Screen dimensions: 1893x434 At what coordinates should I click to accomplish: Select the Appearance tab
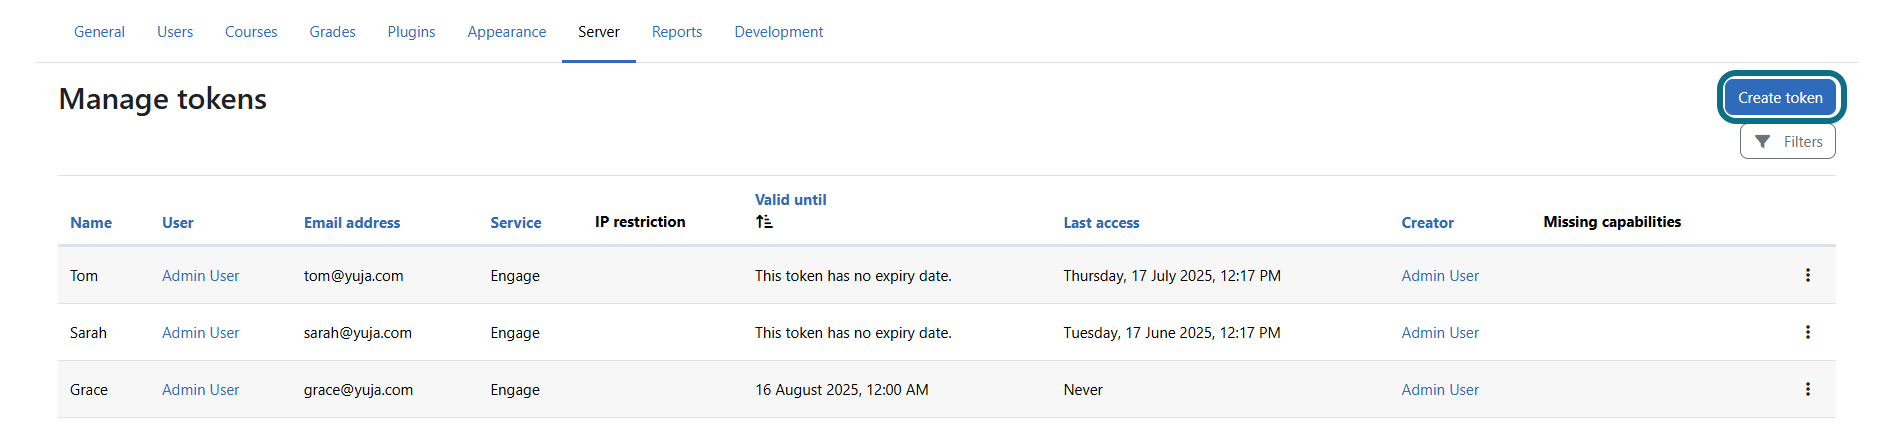tap(507, 32)
